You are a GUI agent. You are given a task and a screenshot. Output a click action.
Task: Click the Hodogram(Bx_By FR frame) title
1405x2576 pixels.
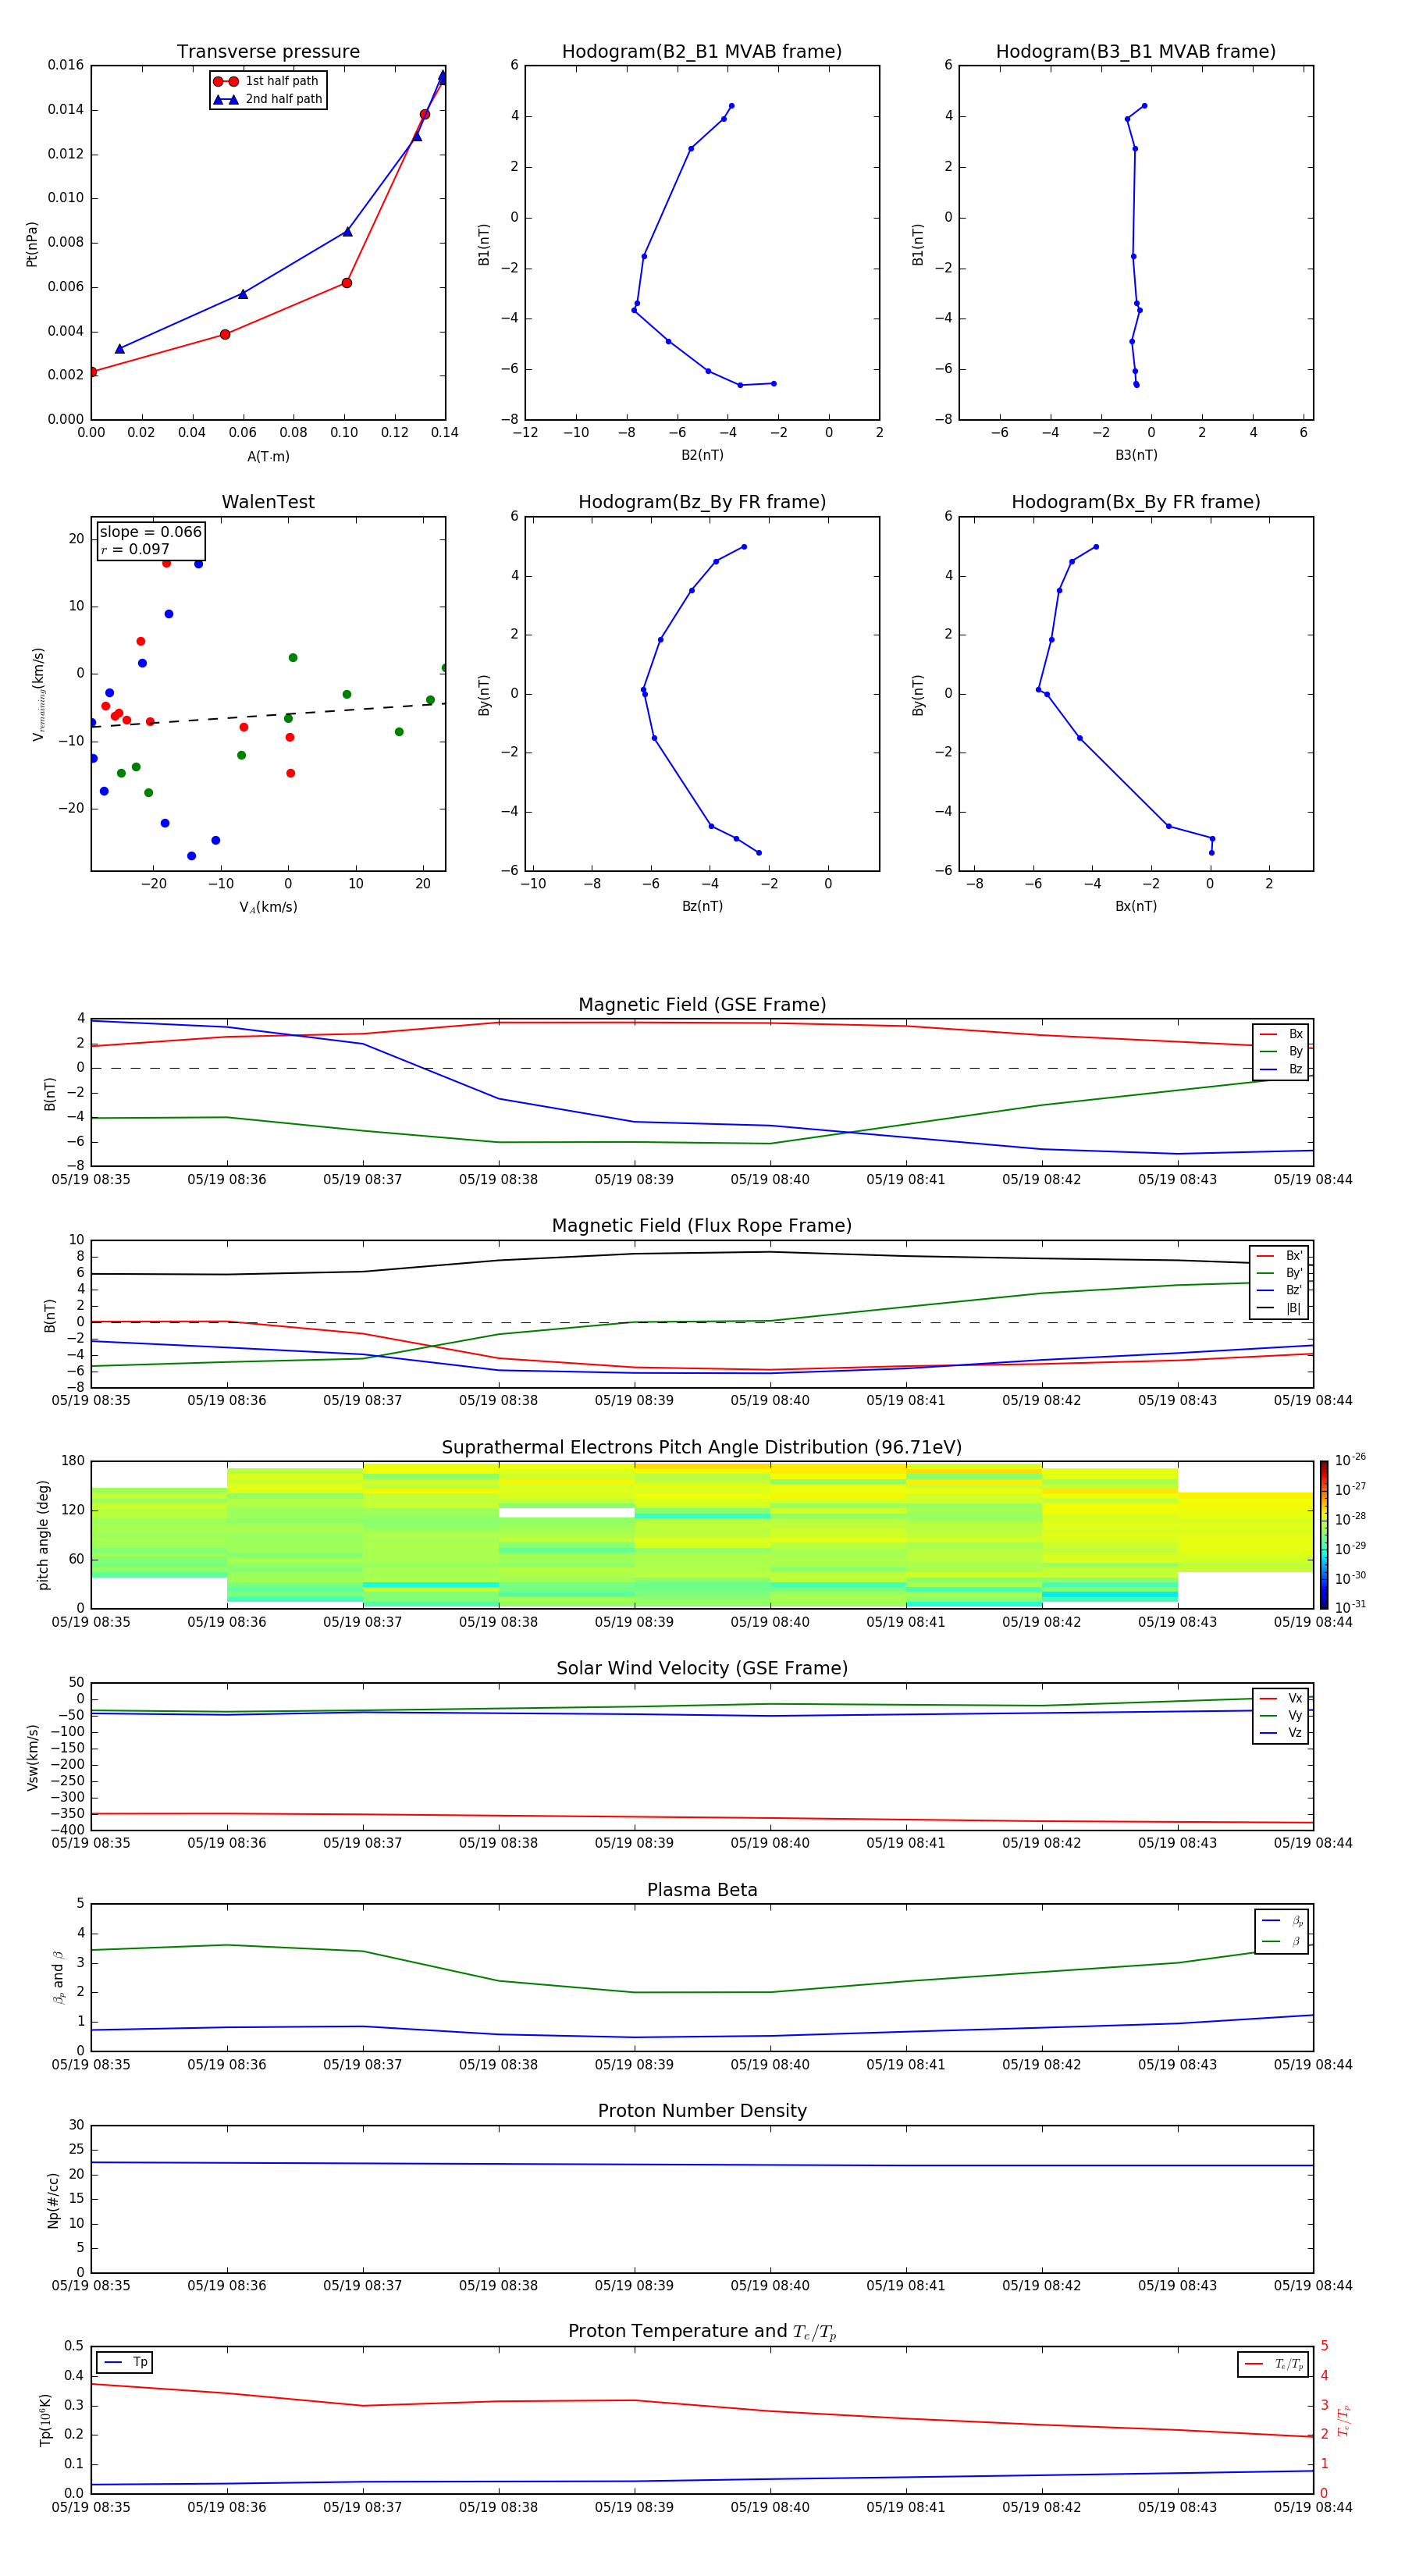pyautogui.click(x=1136, y=502)
